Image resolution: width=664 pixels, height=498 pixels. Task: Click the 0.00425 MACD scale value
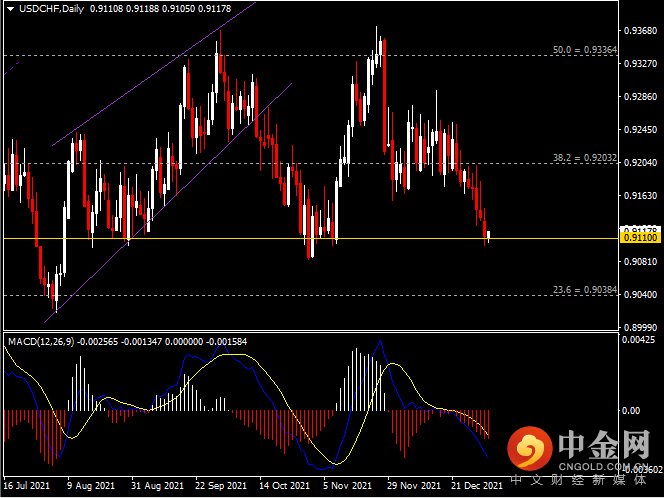click(x=641, y=340)
